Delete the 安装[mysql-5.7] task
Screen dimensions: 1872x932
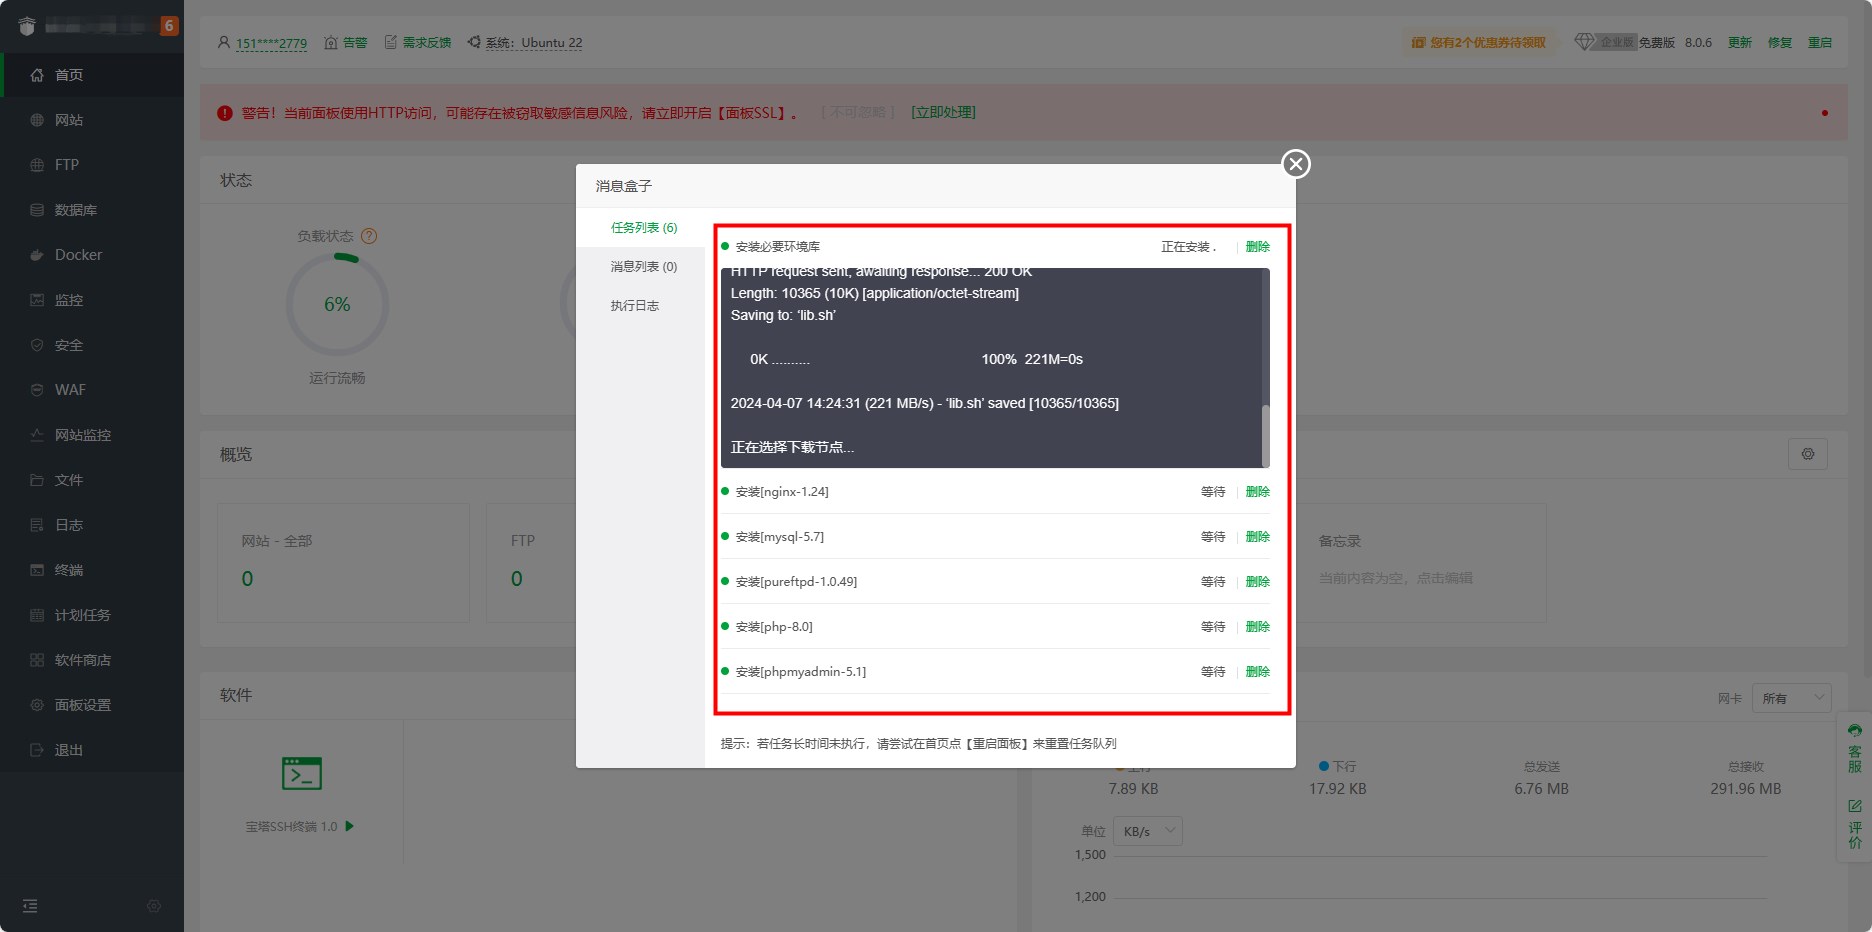point(1258,537)
